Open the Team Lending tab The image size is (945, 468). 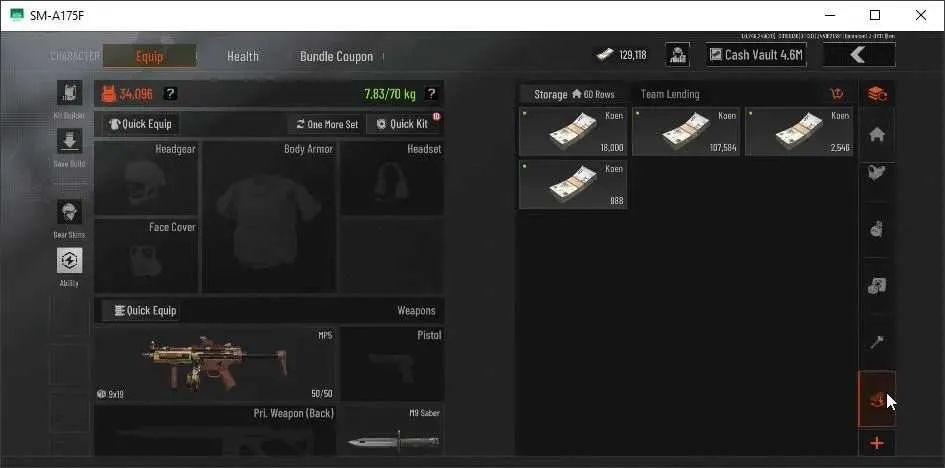click(x=670, y=95)
